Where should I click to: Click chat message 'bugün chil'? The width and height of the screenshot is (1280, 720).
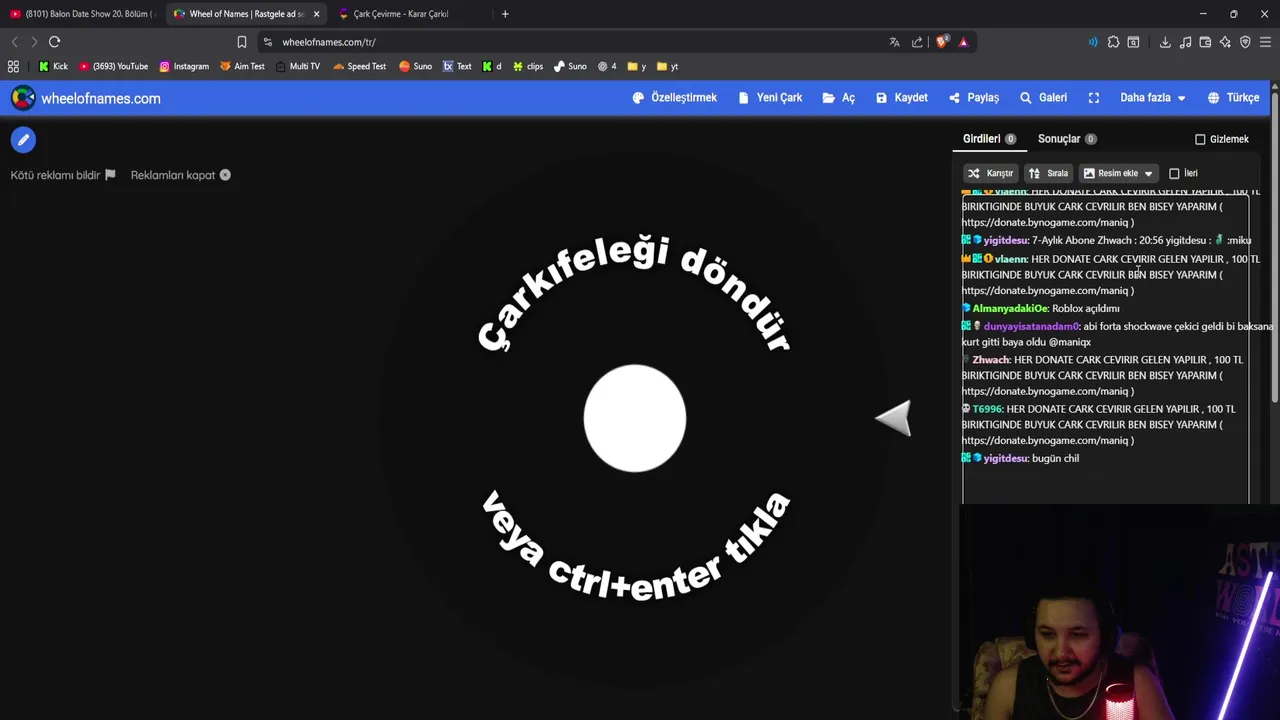(x=1055, y=458)
